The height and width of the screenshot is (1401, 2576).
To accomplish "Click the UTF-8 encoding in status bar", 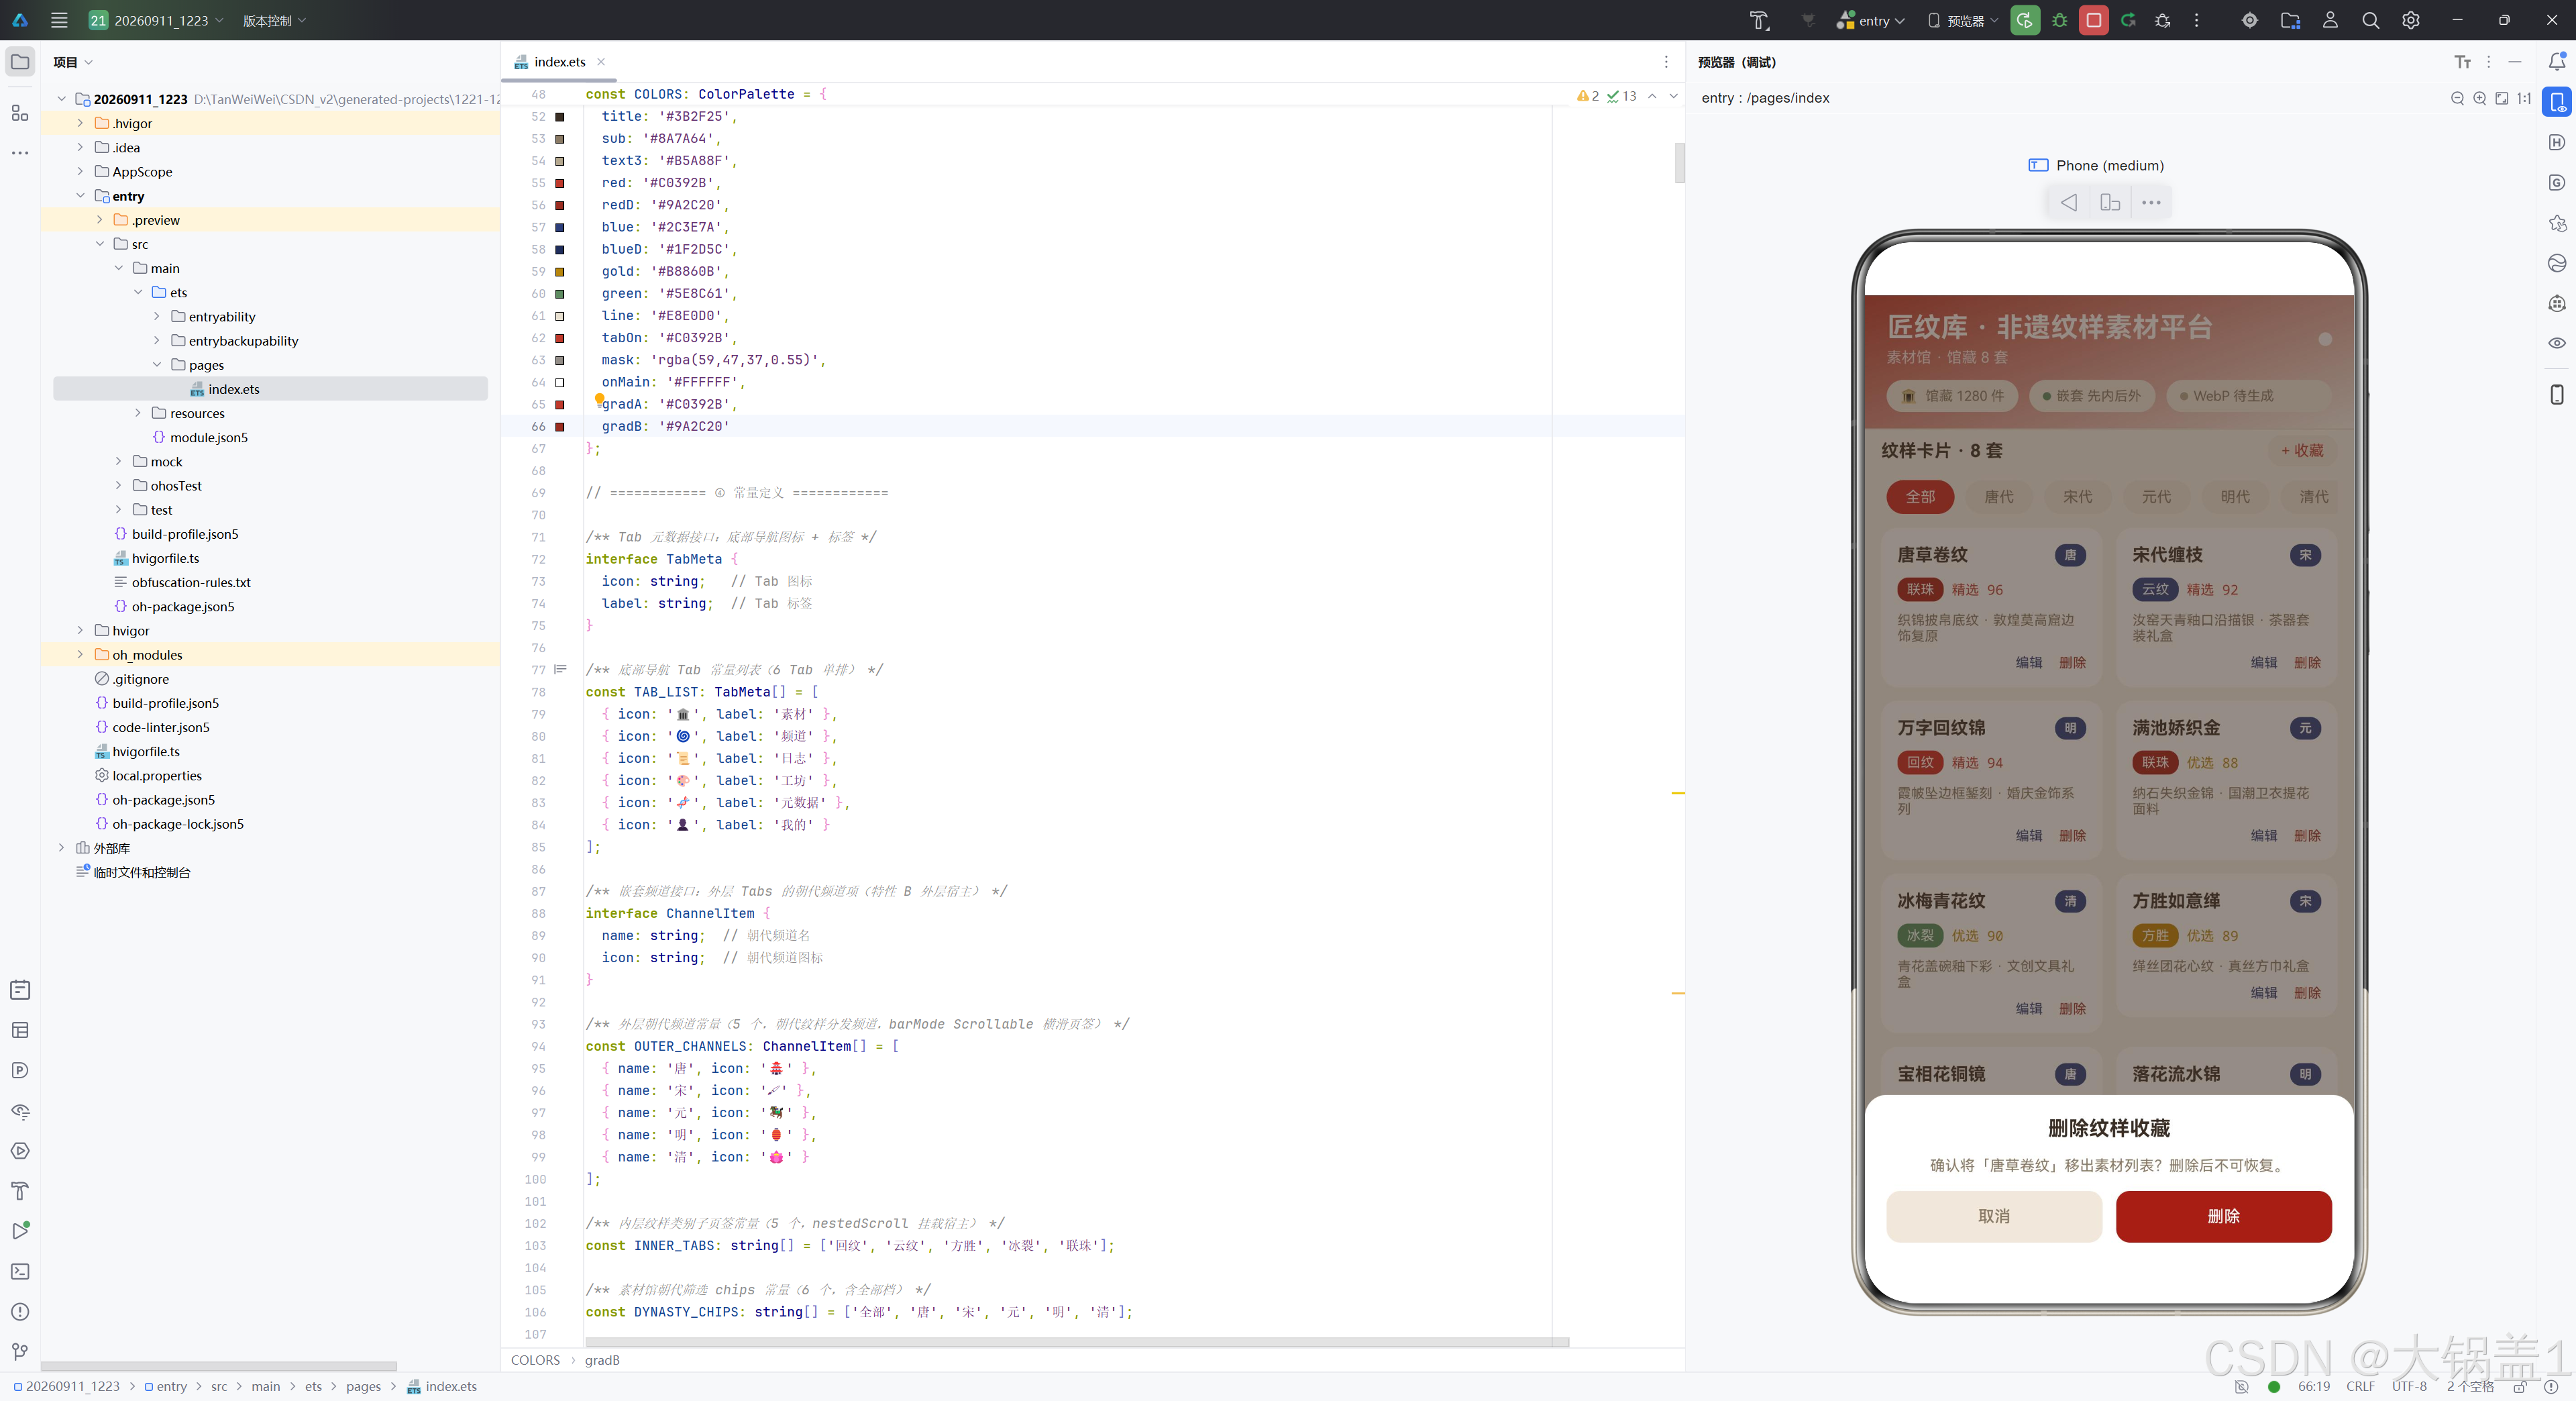I will (x=2410, y=1386).
